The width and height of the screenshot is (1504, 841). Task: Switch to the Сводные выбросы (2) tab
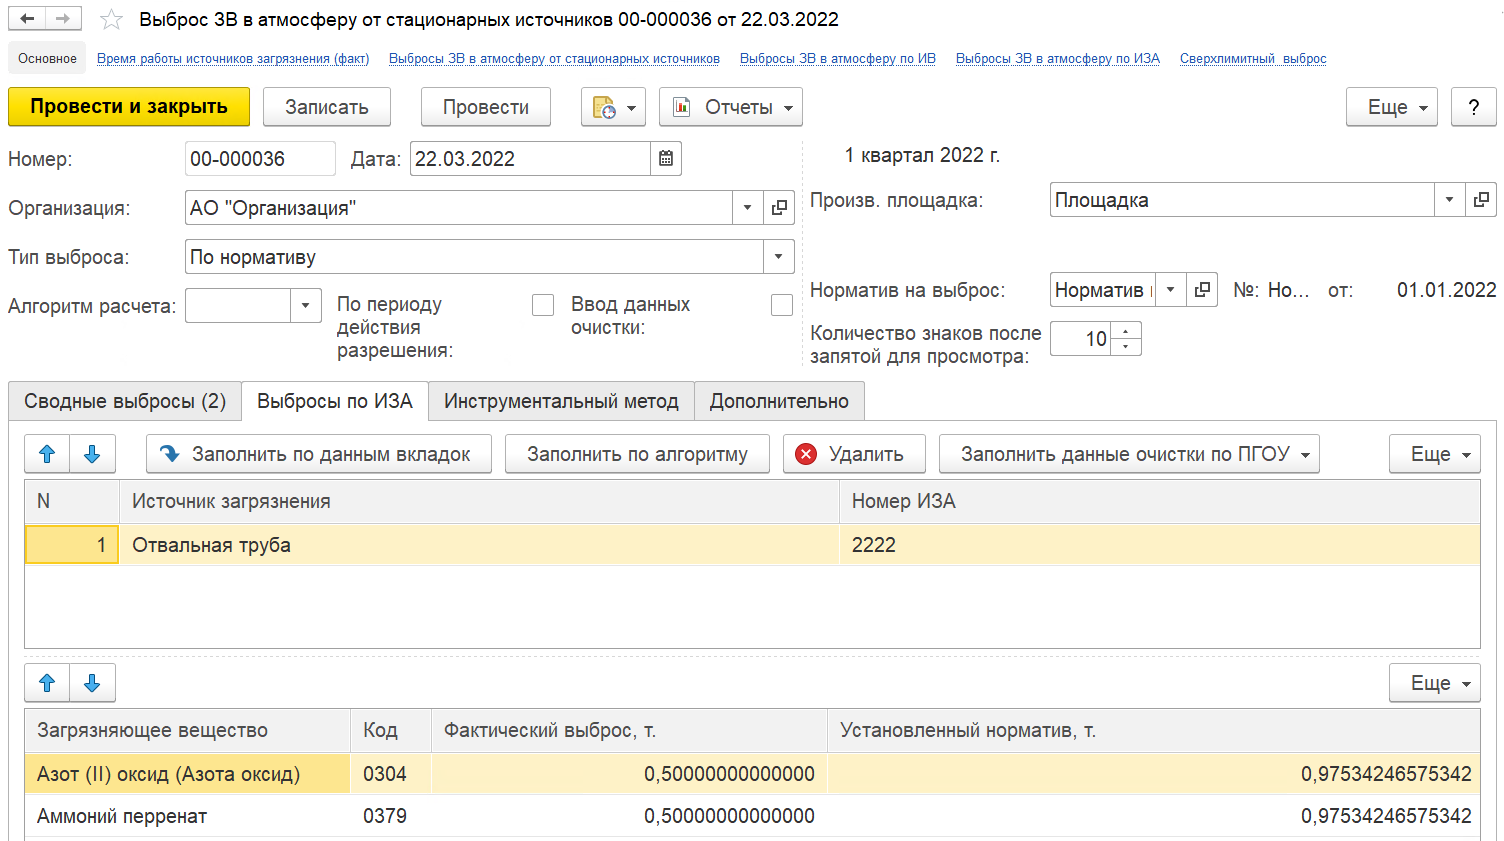pos(125,401)
